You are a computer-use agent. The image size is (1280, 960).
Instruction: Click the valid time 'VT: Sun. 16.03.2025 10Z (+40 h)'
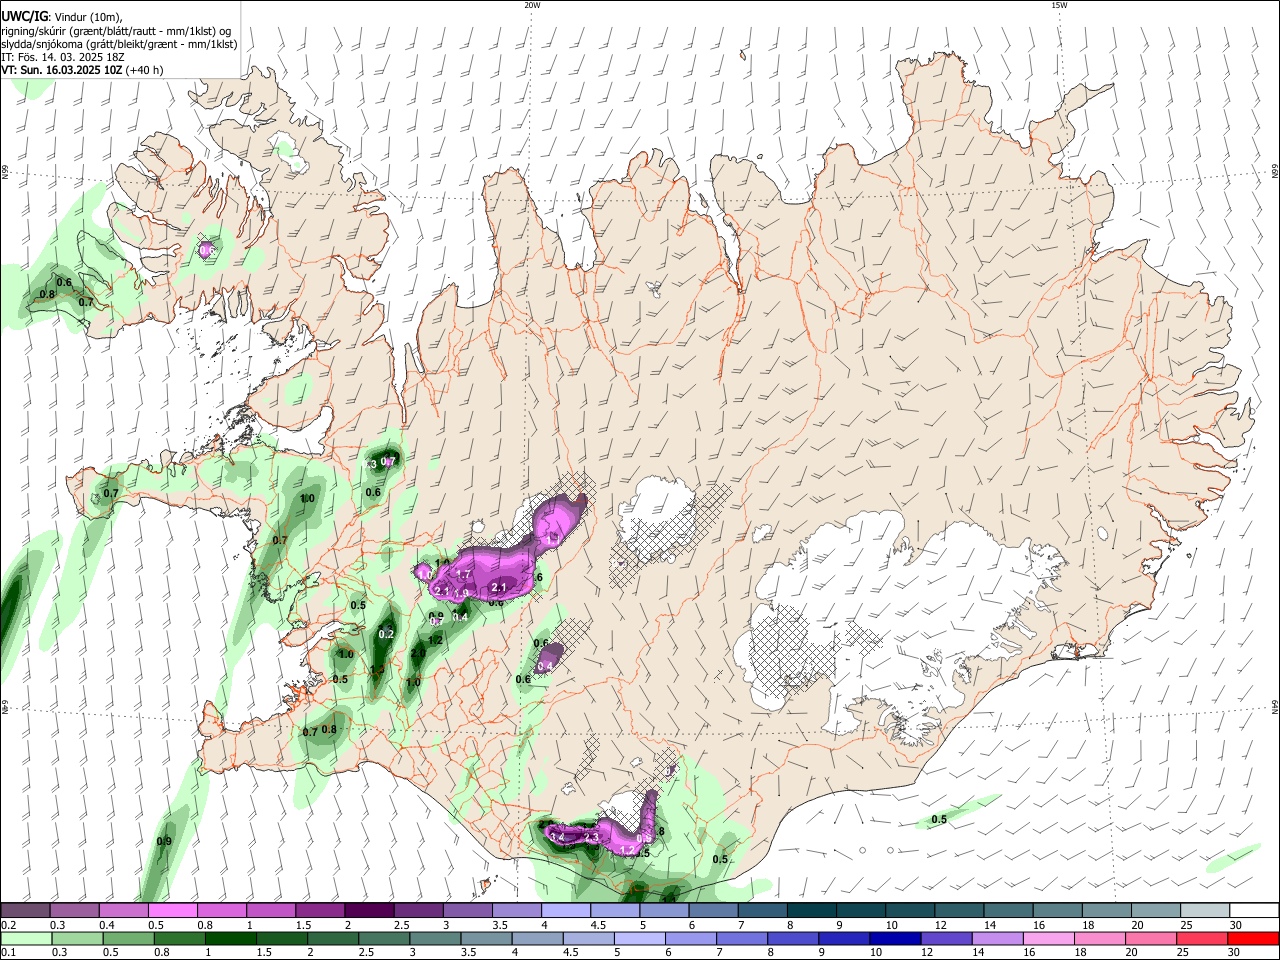[82, 70]
